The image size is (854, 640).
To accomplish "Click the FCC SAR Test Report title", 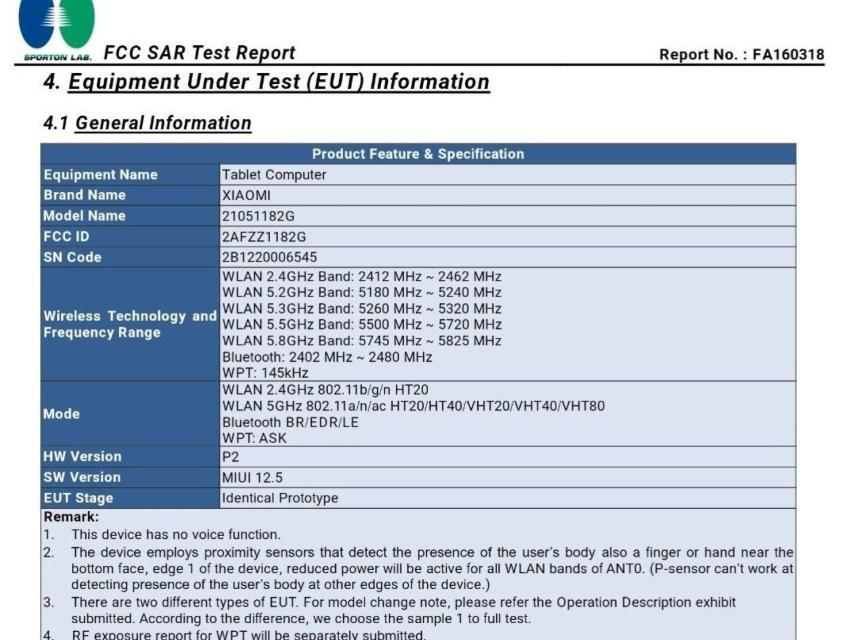I will coord(199,53).
